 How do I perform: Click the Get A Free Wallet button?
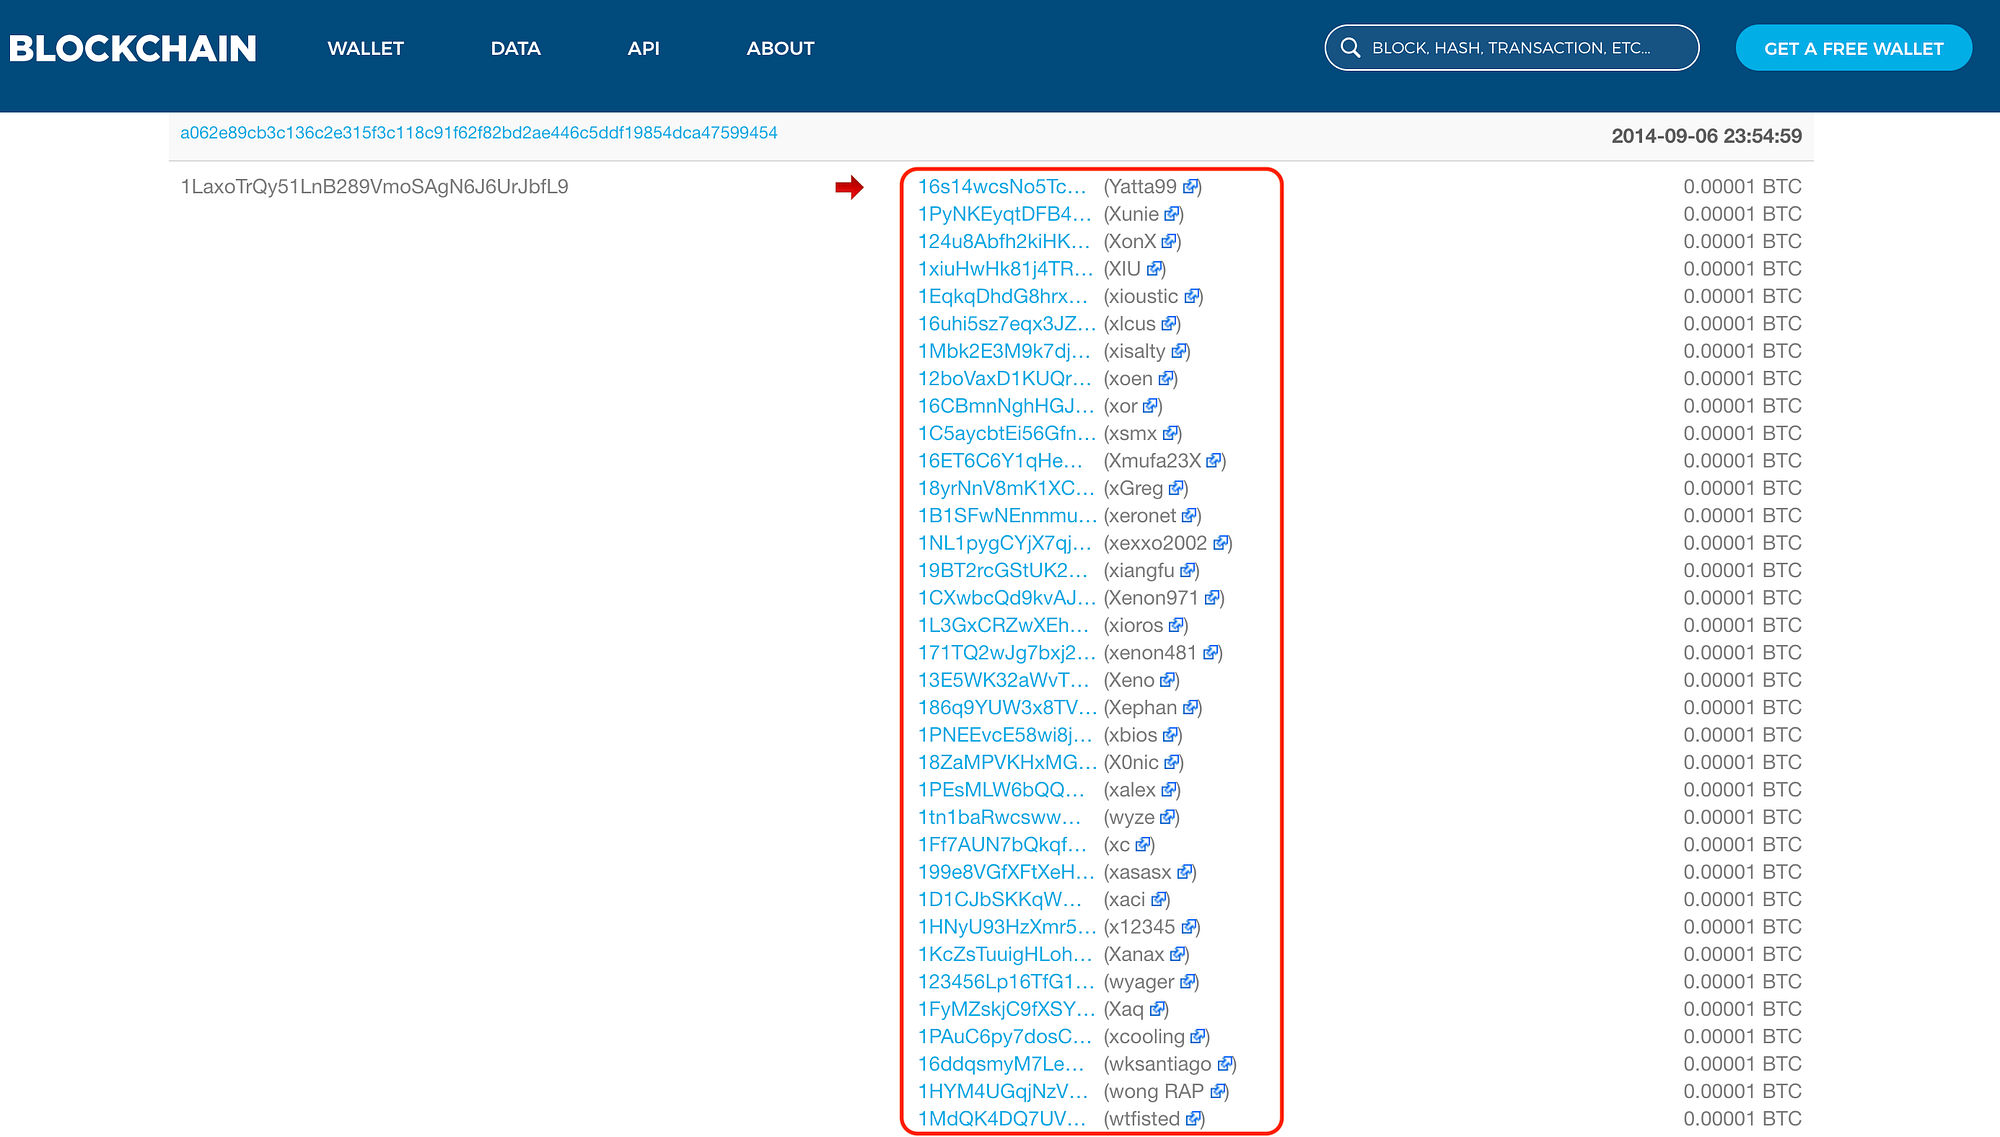click(1853, 48)
